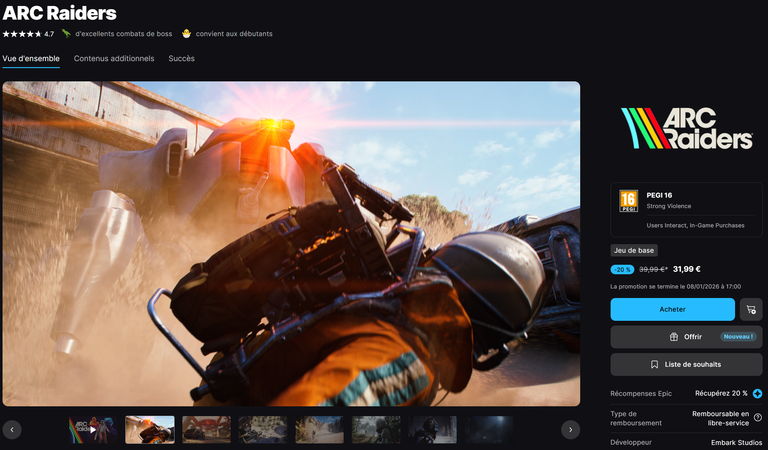Click the 31,99 € price

click(687, 269)
